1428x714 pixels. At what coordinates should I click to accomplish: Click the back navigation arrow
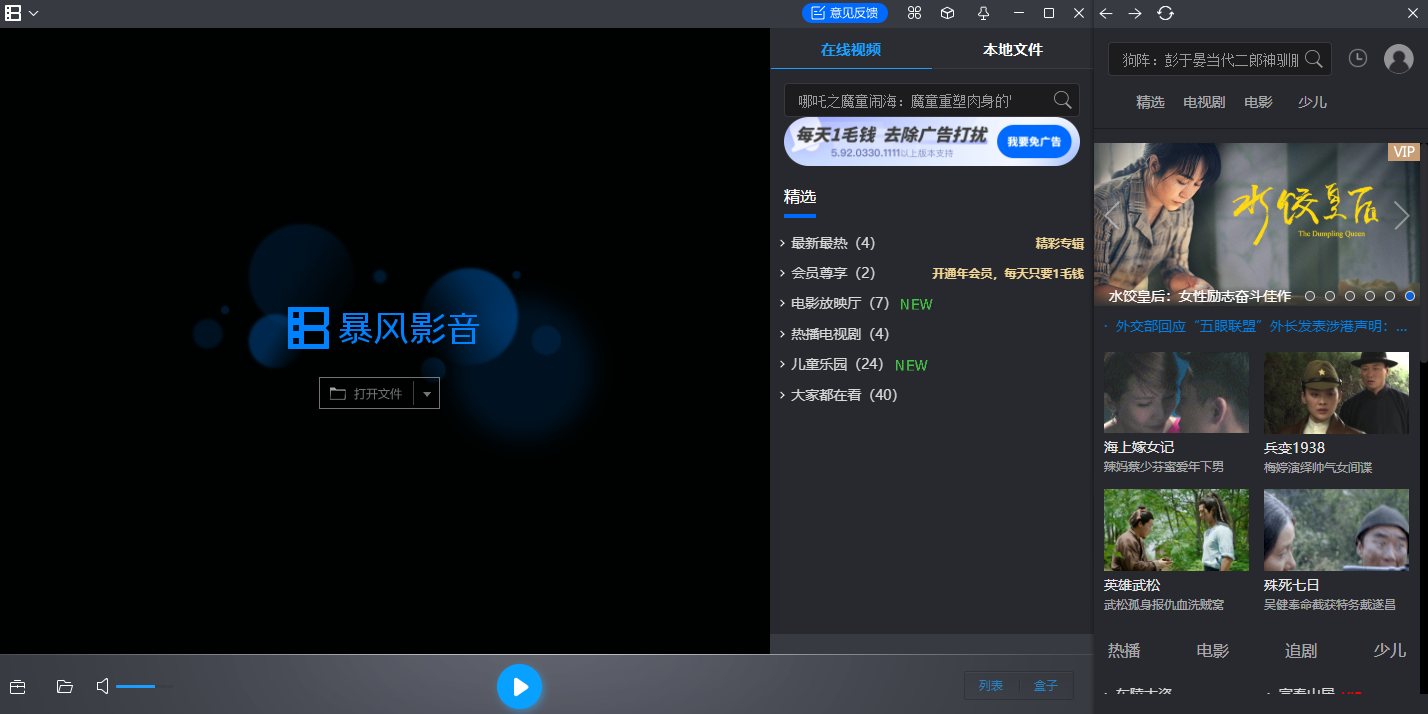pos(1106,13)
